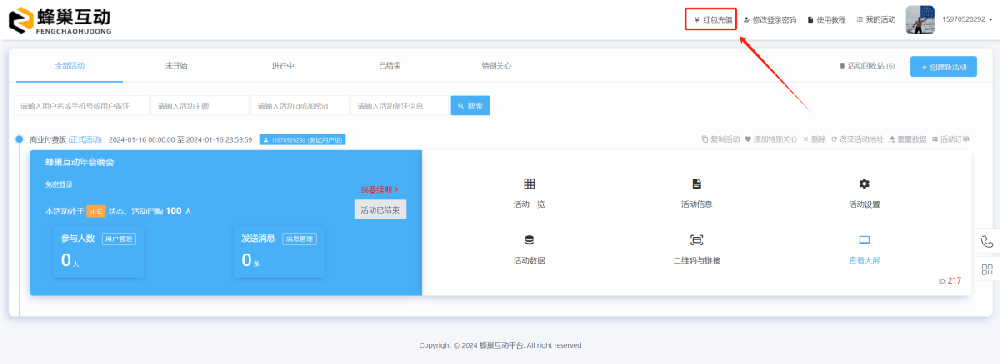1000x364 pixels.
Task: Click the 商业付费版 label
Action: coord(48,140)
